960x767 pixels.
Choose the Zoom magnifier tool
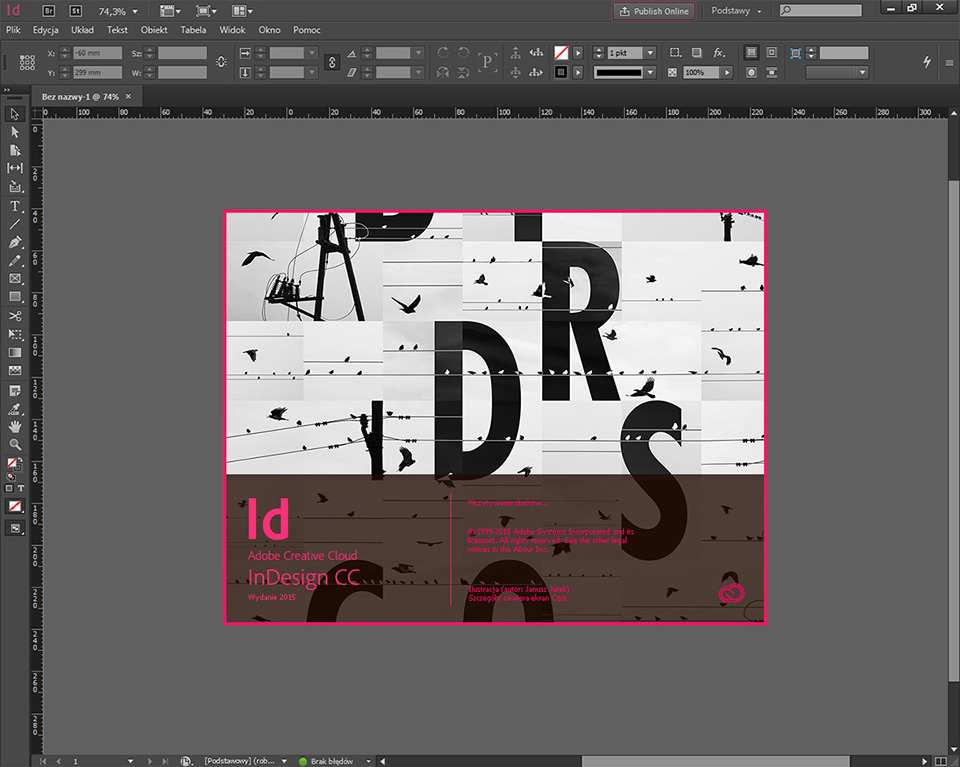point(15,444)
